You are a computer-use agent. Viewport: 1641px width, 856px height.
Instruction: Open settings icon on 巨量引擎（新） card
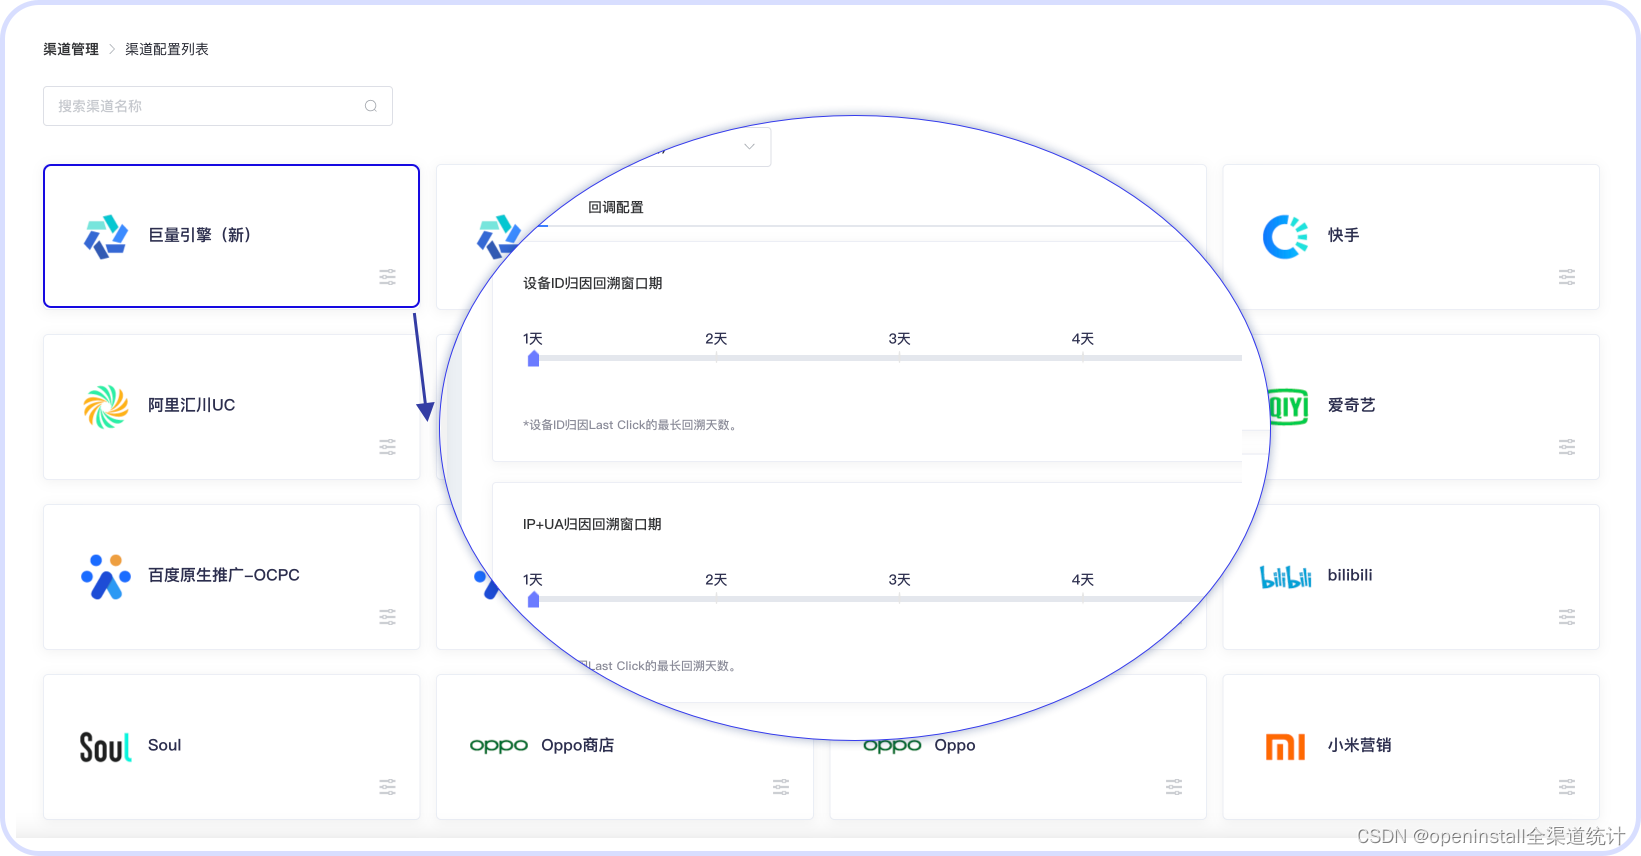(x=388, y=277)
